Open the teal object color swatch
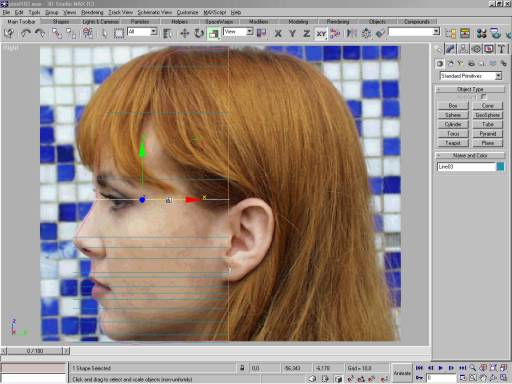512x384 pixels. [500, 167]
